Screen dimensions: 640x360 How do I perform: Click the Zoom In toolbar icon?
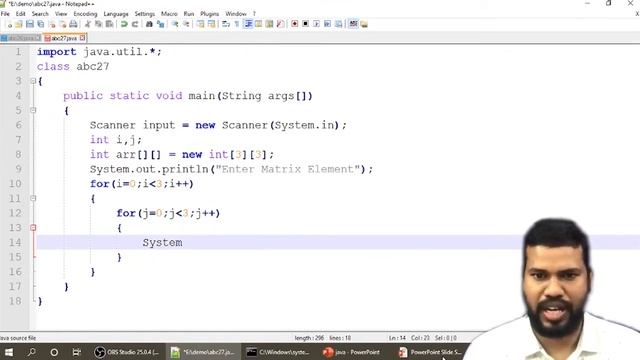[x=175, y=24]
